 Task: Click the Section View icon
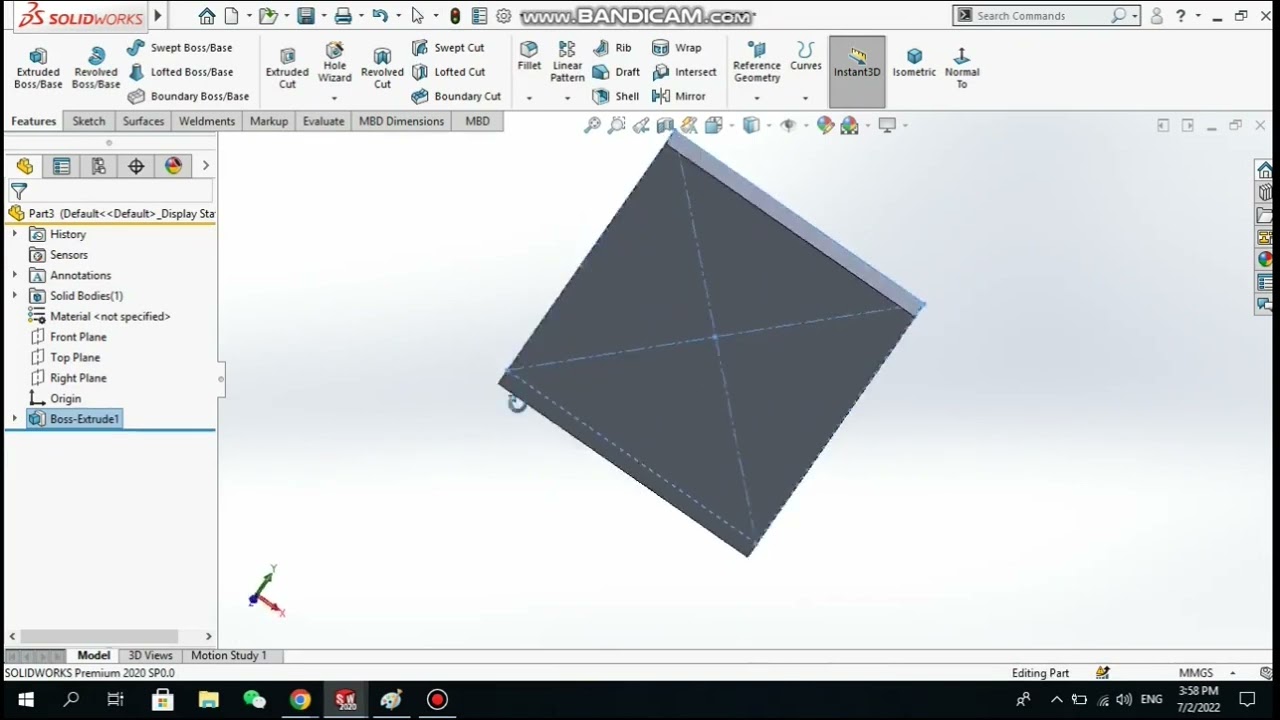coord(665,125)
